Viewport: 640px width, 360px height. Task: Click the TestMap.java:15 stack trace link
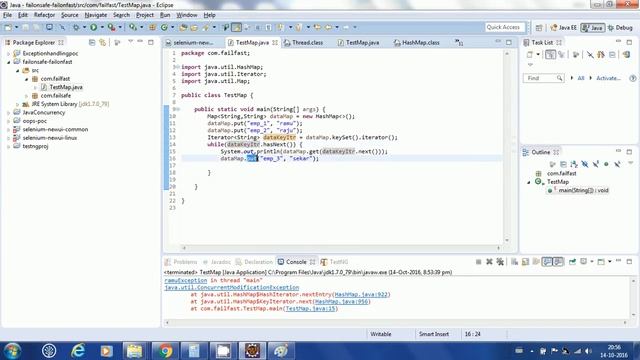click(x=310, y=309)
